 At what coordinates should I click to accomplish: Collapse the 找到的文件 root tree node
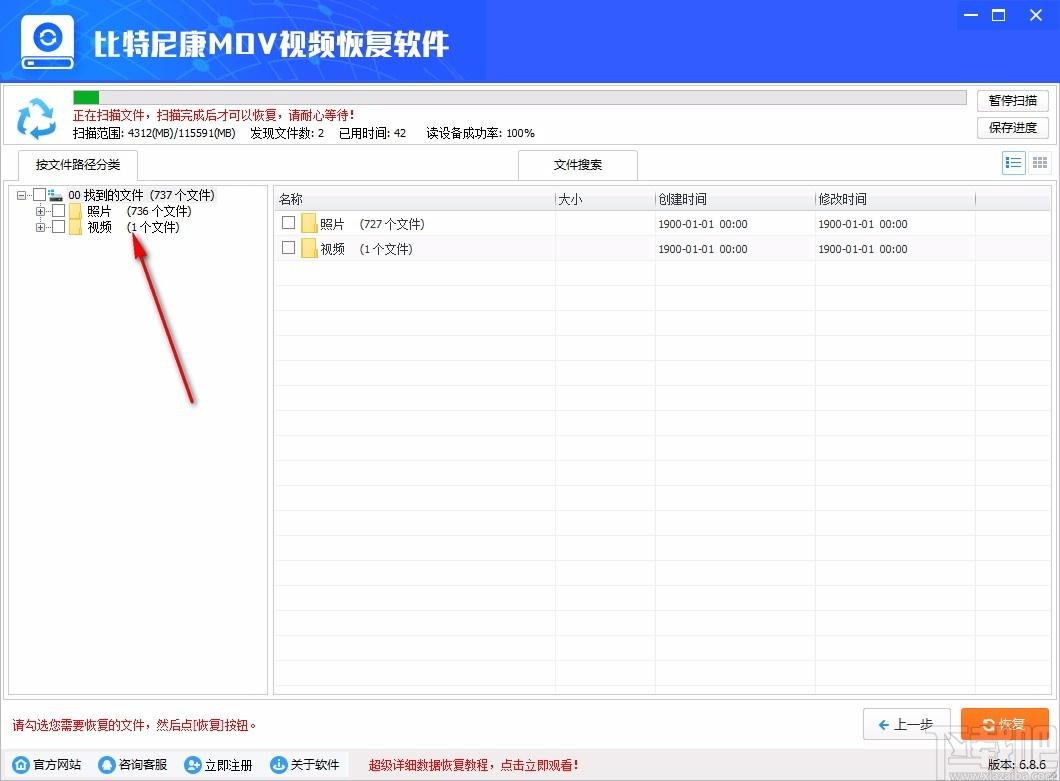[x=22, y=195]
